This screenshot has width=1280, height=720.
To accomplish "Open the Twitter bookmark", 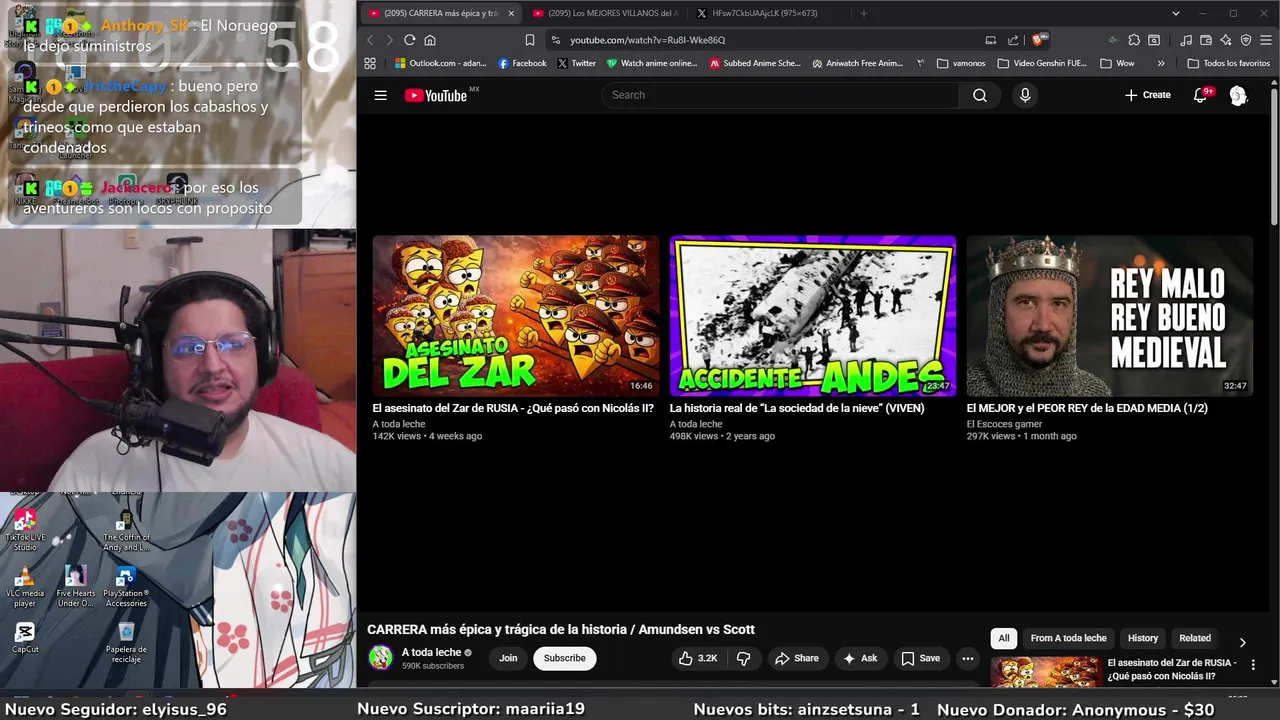I will [x=576, y=63].
